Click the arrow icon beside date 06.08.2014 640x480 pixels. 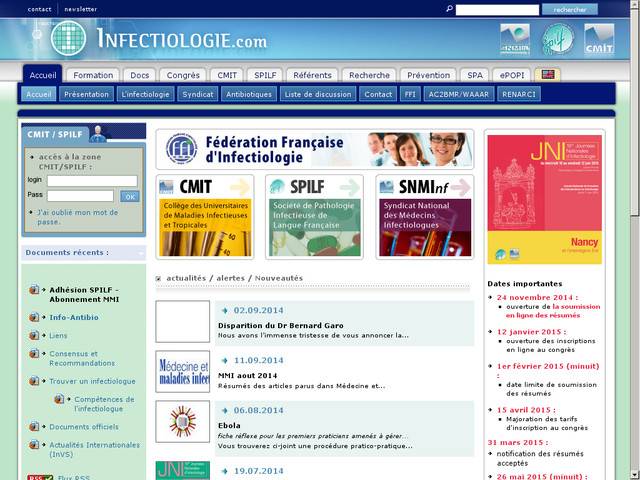click(x=224, y=411)
